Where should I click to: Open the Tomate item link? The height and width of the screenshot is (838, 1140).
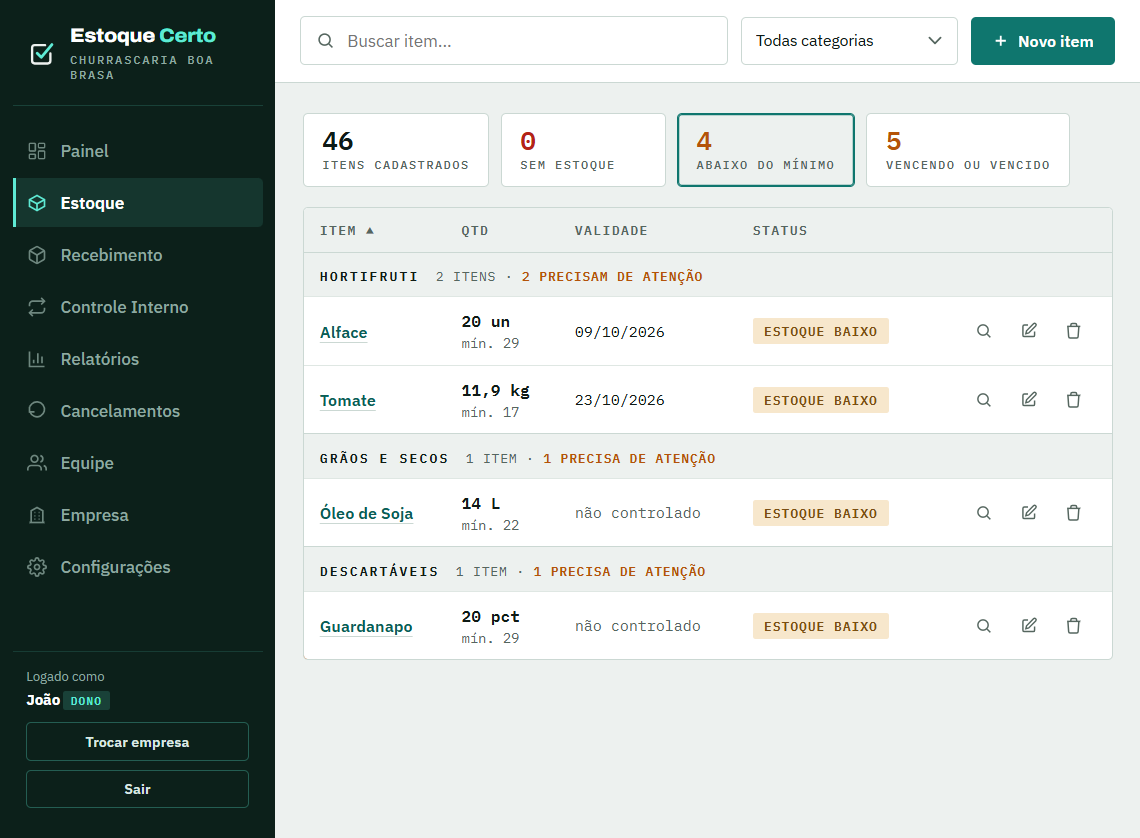[x=348, y=400]
